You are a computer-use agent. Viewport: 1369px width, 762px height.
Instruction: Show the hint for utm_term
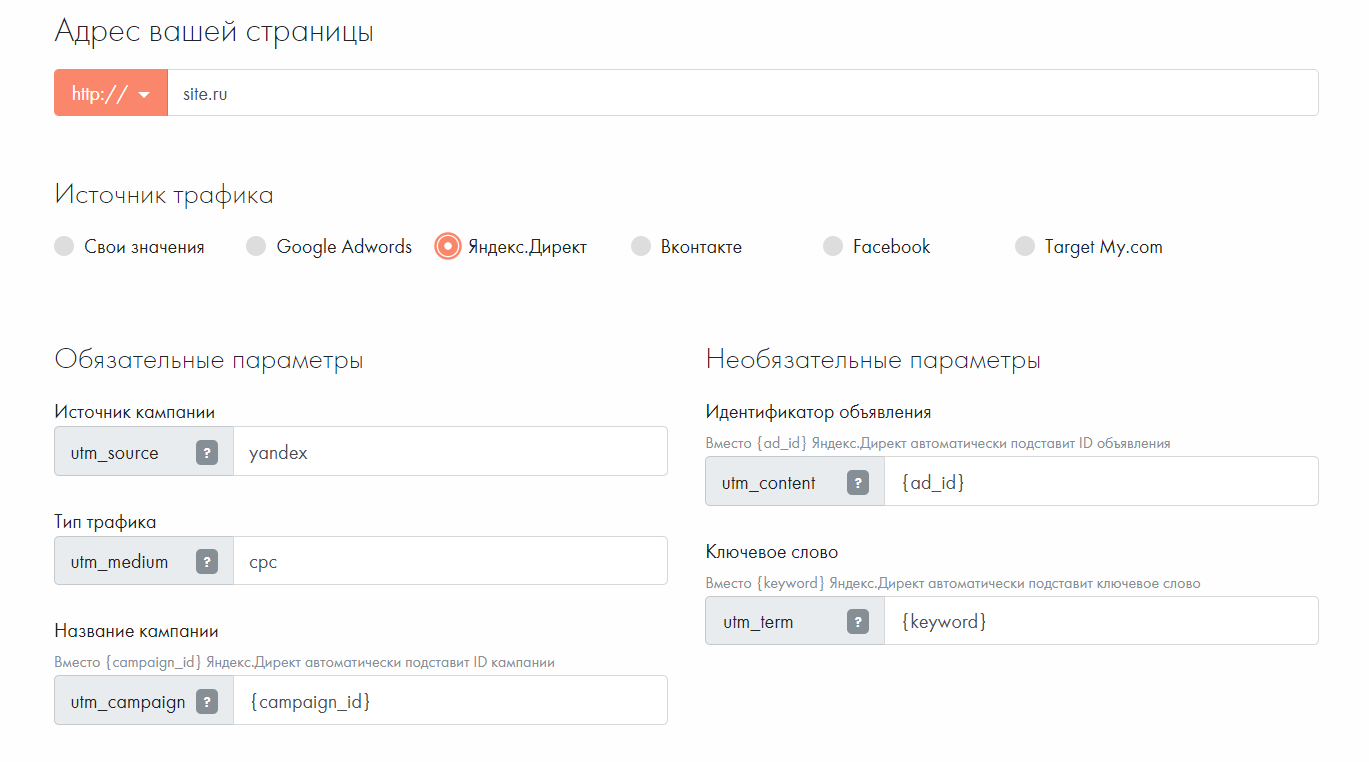tap(858, 621)
